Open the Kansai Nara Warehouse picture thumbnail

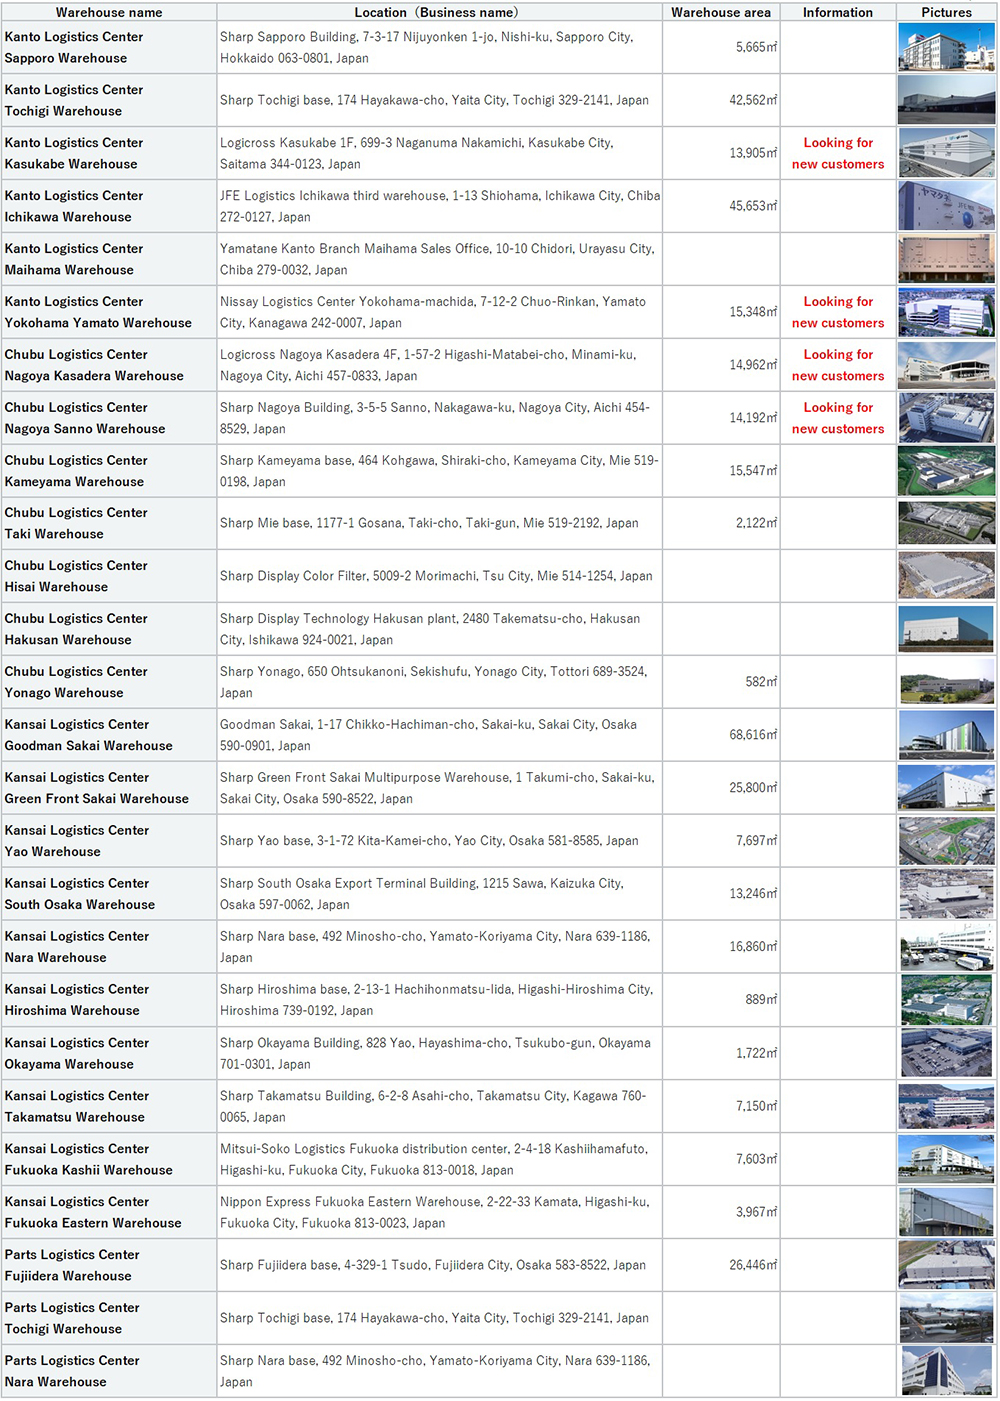point(946,947)
